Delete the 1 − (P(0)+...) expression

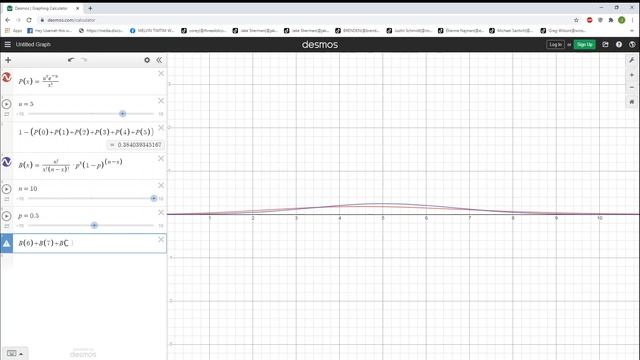(161, 128)
